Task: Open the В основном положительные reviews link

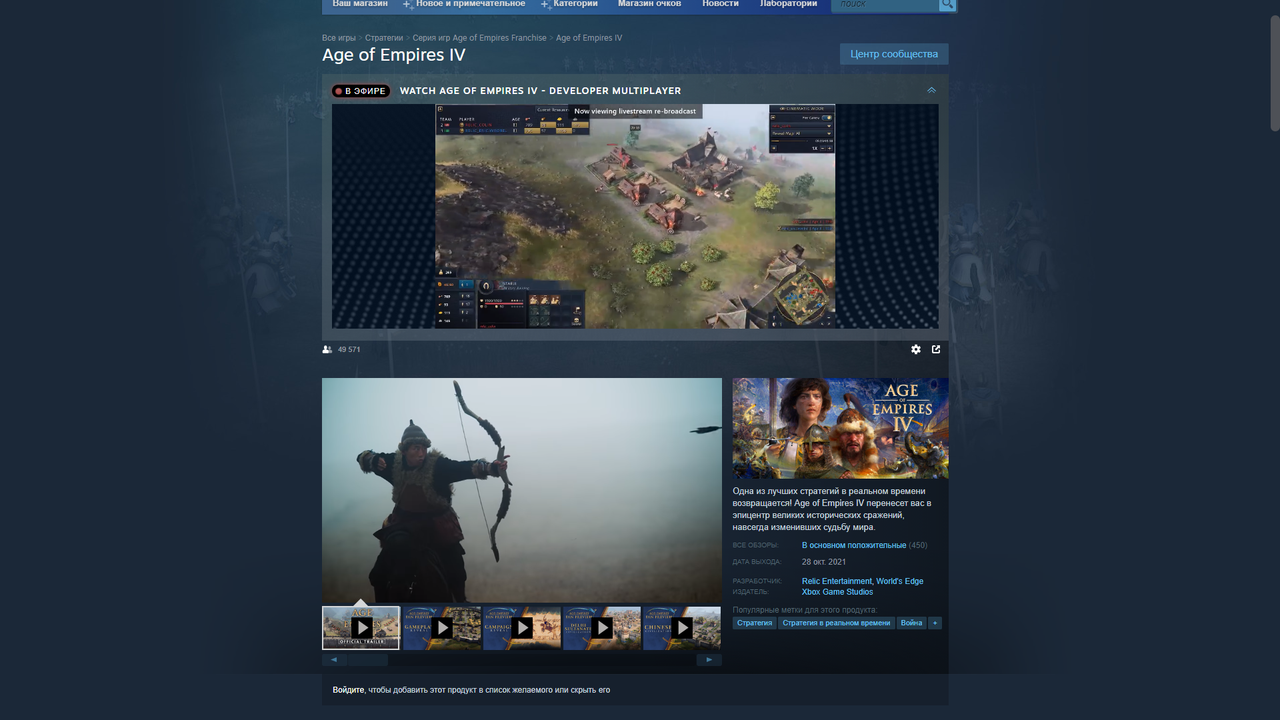Action: [x=854, y=545]
